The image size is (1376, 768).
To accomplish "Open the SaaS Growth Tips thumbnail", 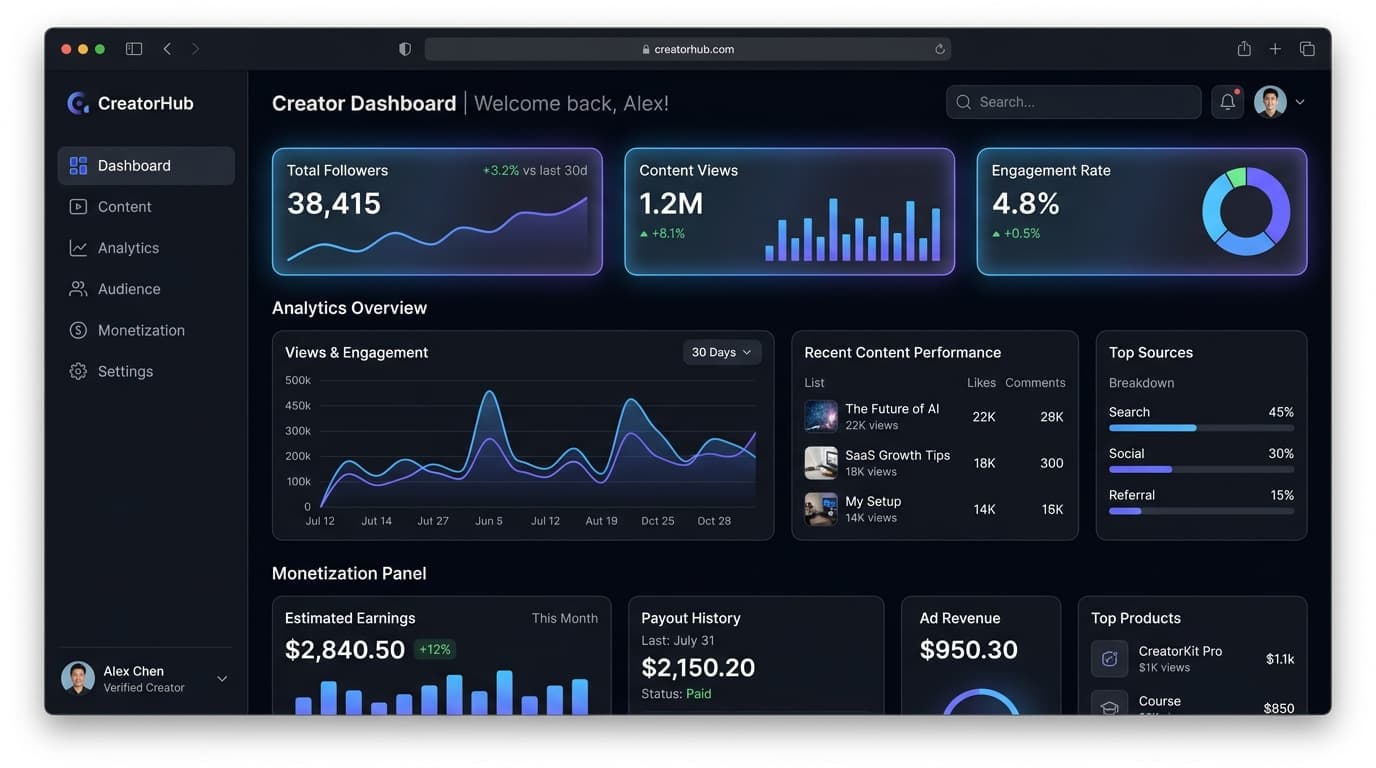I will [821, 463].
